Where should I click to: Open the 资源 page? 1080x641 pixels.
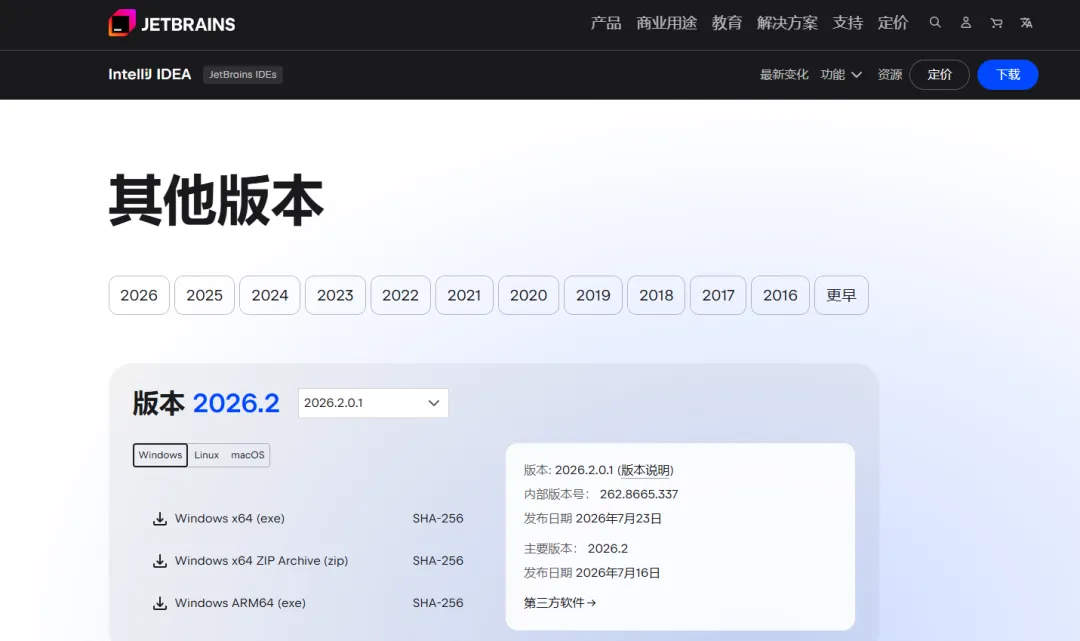point(890,74)
